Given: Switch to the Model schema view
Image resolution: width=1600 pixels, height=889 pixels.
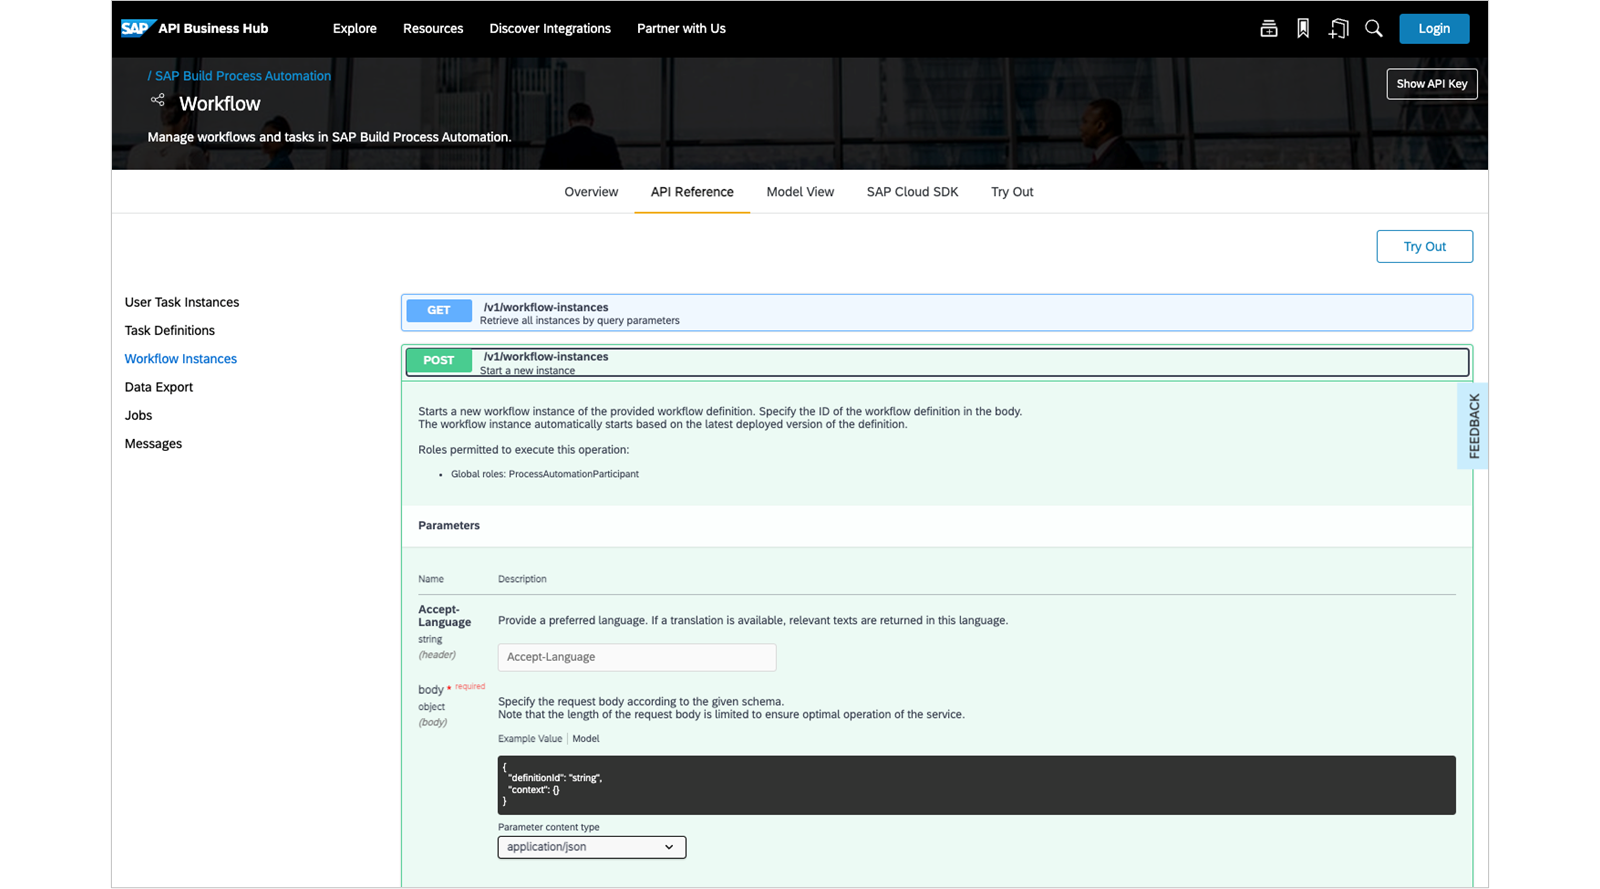Looking at the screenshot, I should 586,739.
